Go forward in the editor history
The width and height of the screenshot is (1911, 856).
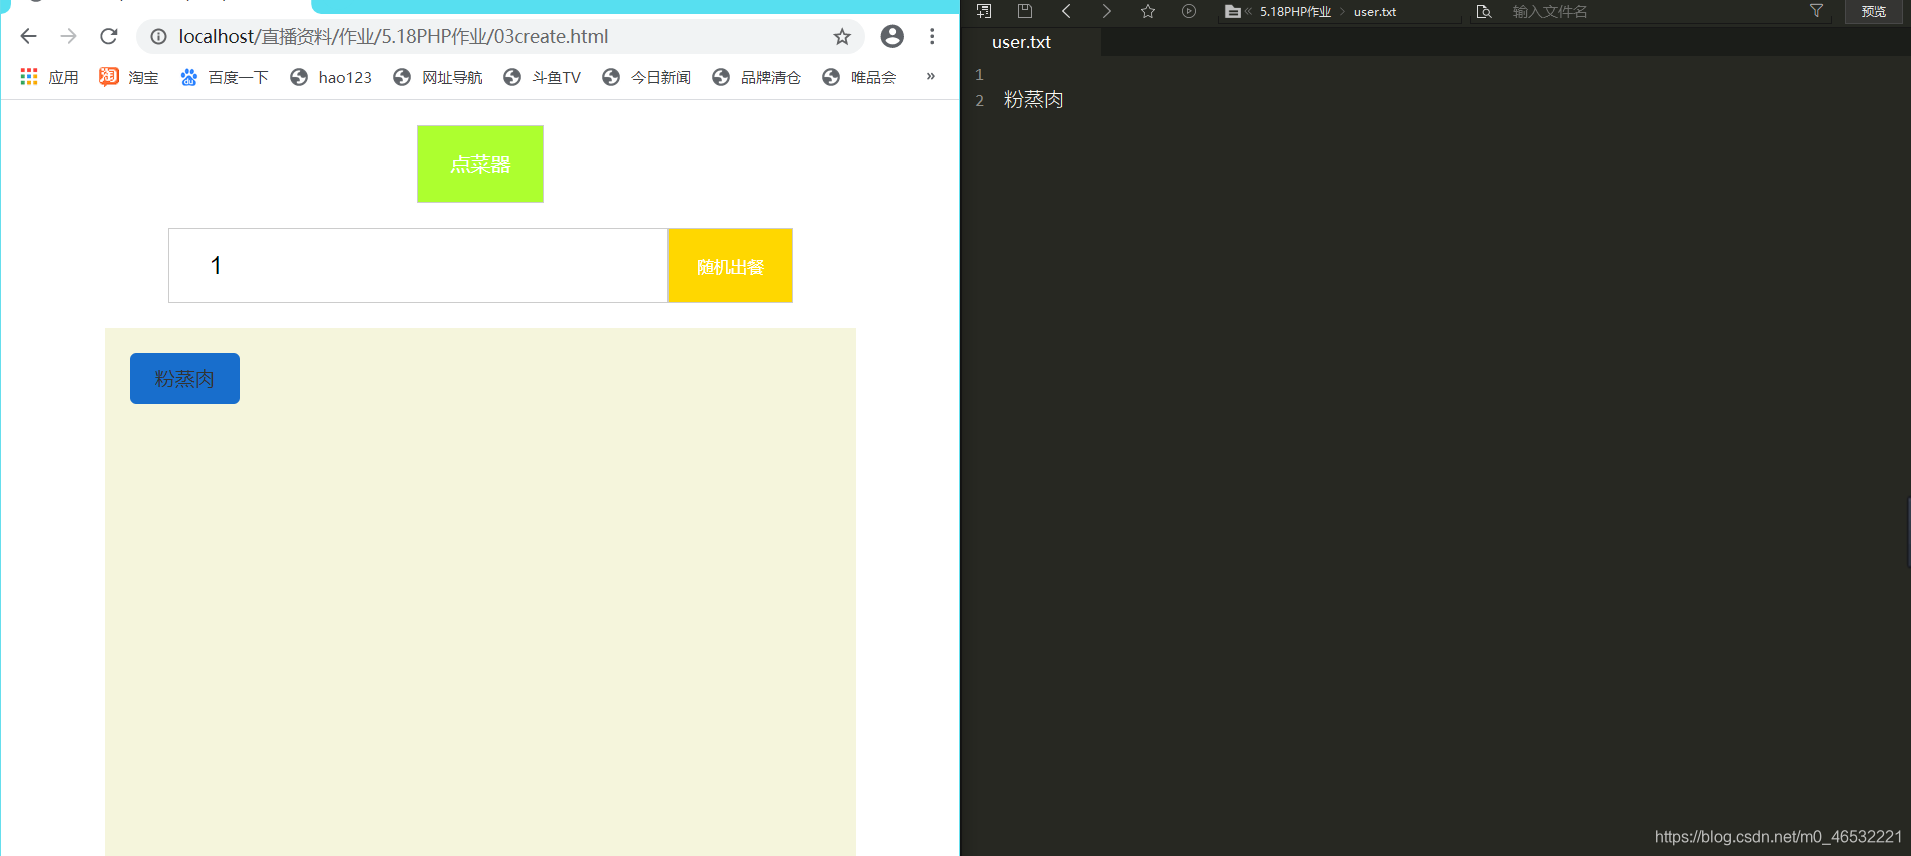pyautogui.click(x=1106, y=11)
